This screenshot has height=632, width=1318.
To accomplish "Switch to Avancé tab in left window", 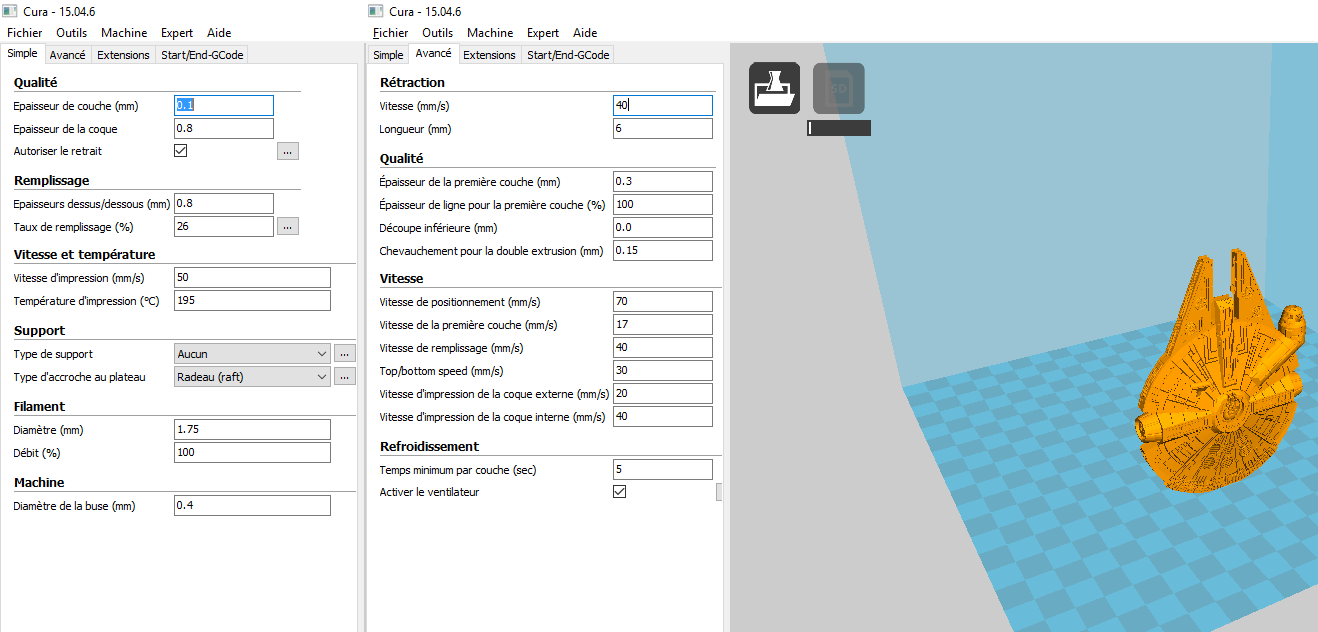I will tap(68, 55).
